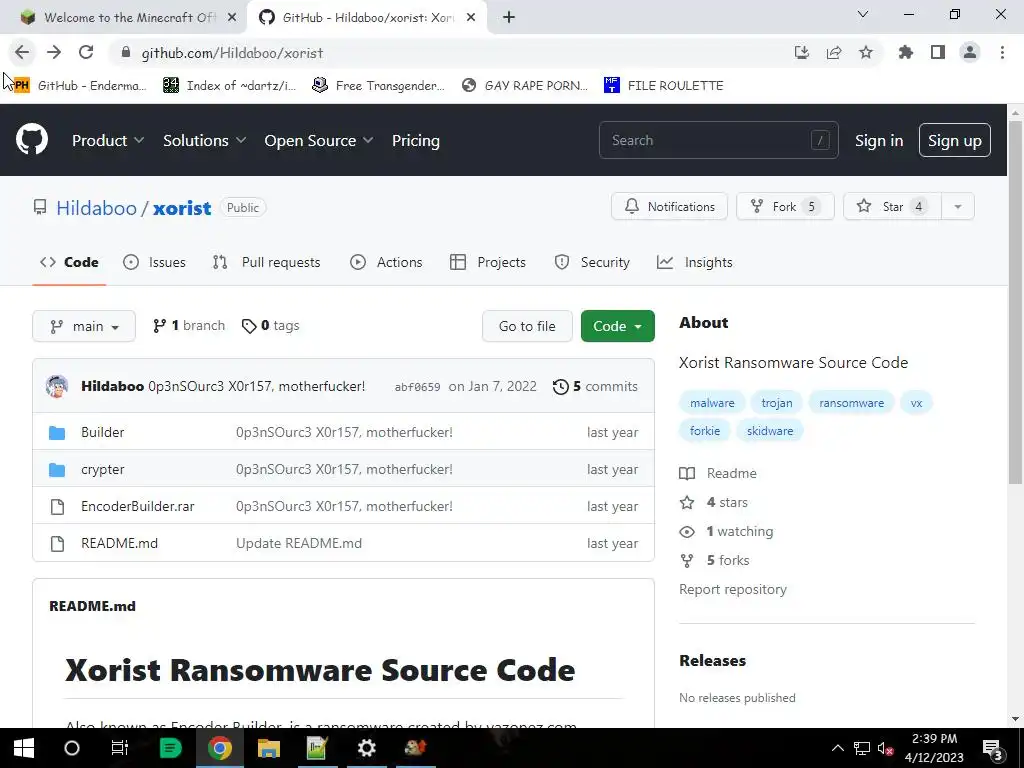
Task: Open the Hildaboo owner link
Action: point(96,208)
